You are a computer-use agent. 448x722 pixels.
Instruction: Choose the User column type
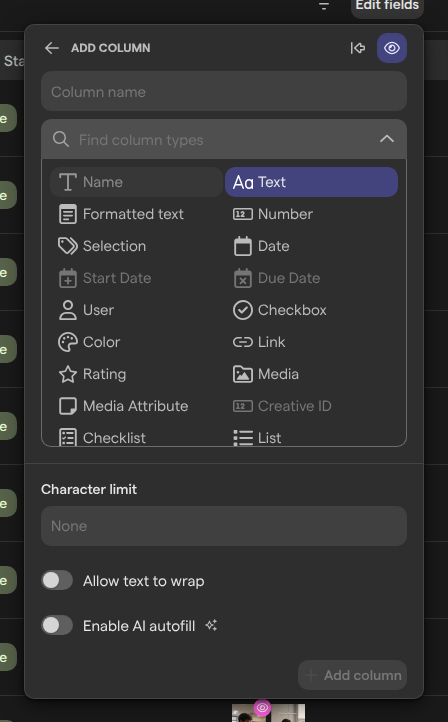136,310
